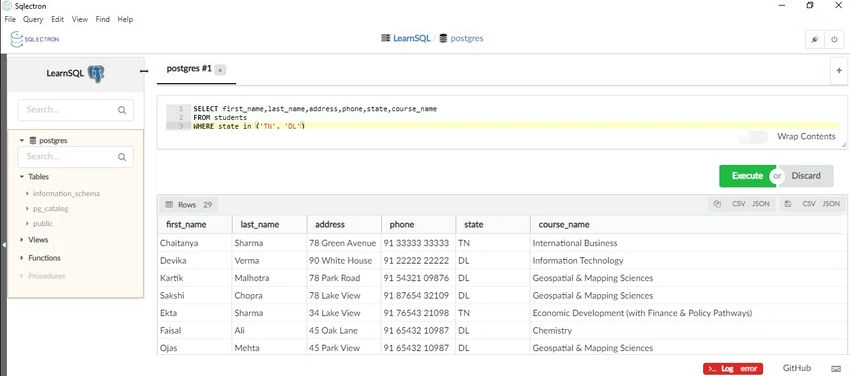Viewport: 850px width, 376px height.
Task: Select the 90 White House address cell
Action: (344, 261)
